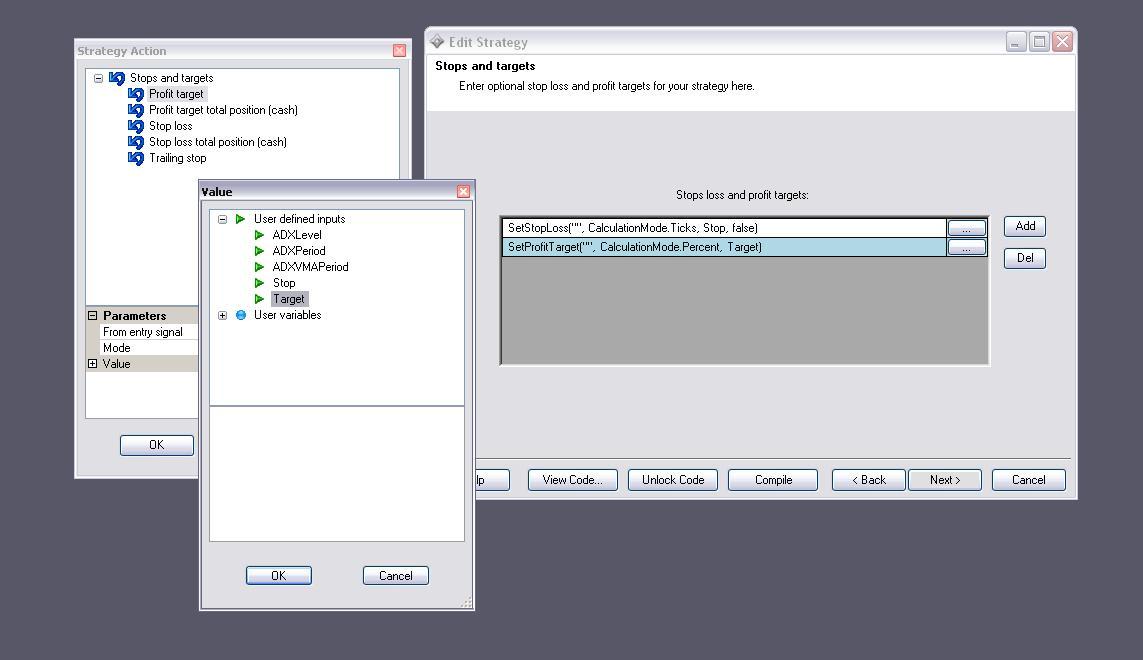Click the icon beside Trailing stop
1143x660 pixels.
click(x=136, y=158)
